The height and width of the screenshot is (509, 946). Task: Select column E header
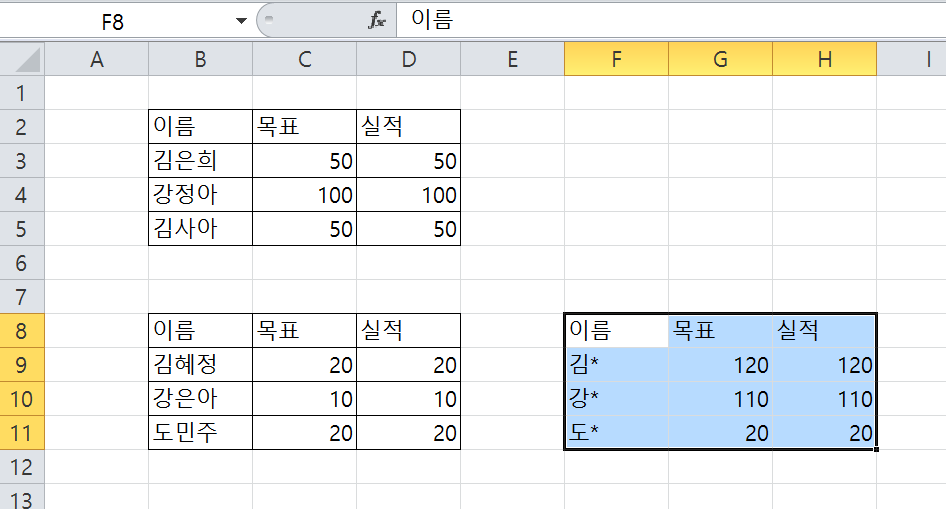click(x=512, y=60)
